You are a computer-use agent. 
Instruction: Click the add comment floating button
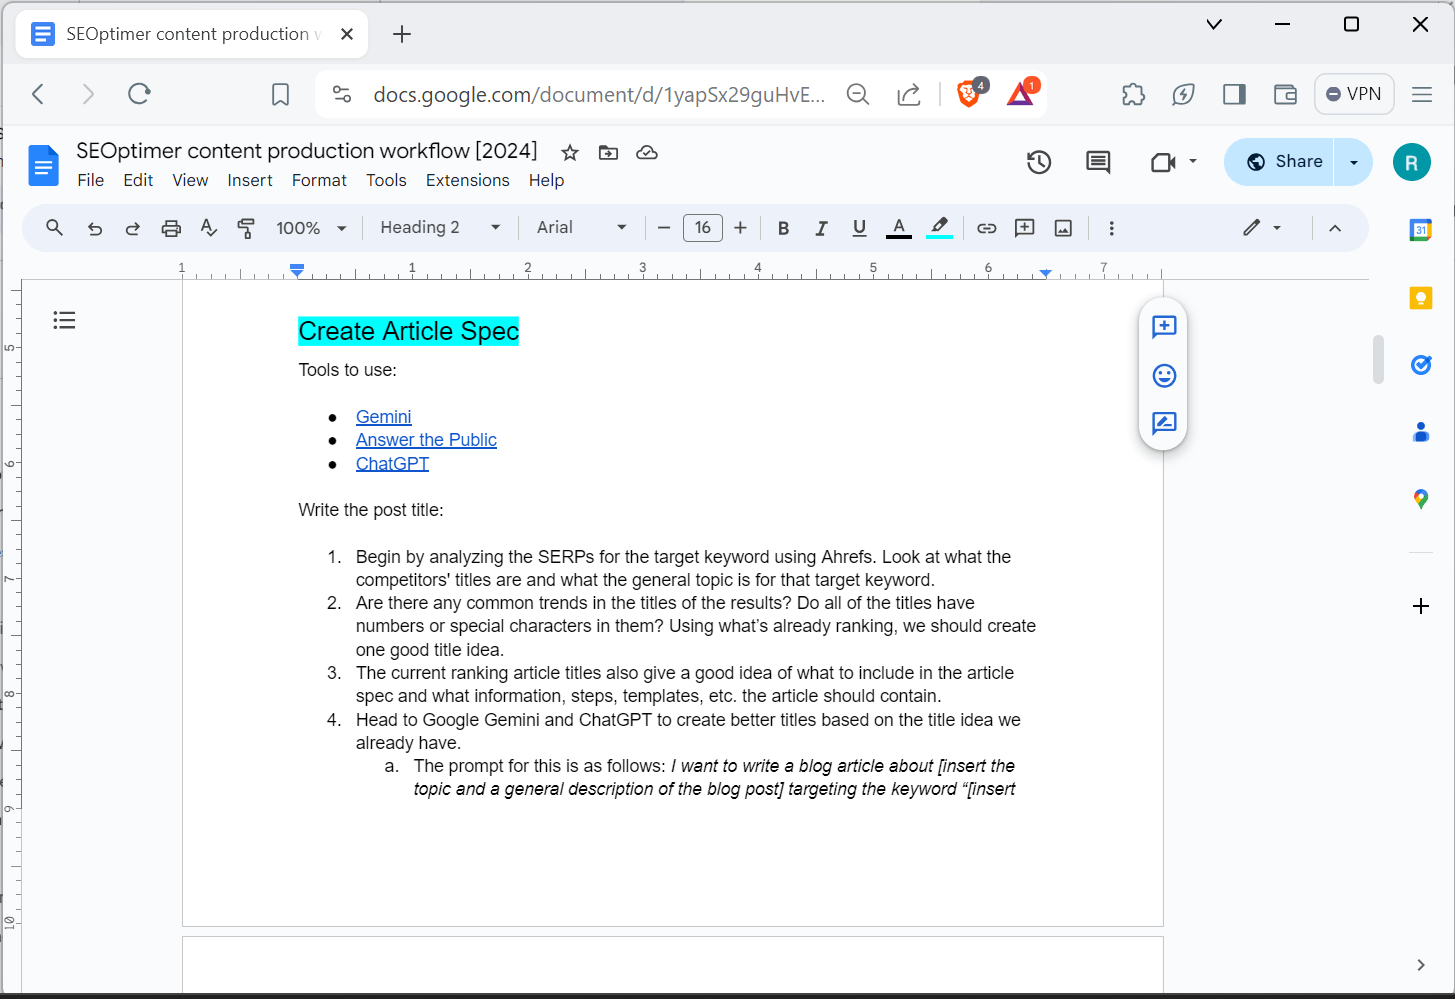[1164, 327]
